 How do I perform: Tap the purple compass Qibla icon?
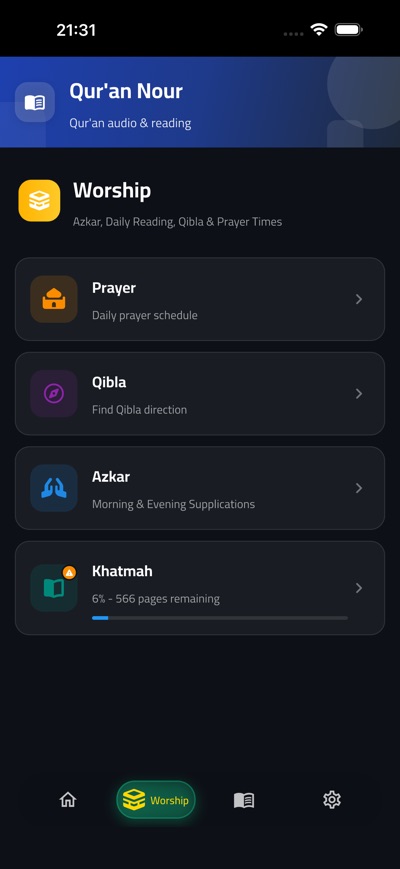(54, 393)
